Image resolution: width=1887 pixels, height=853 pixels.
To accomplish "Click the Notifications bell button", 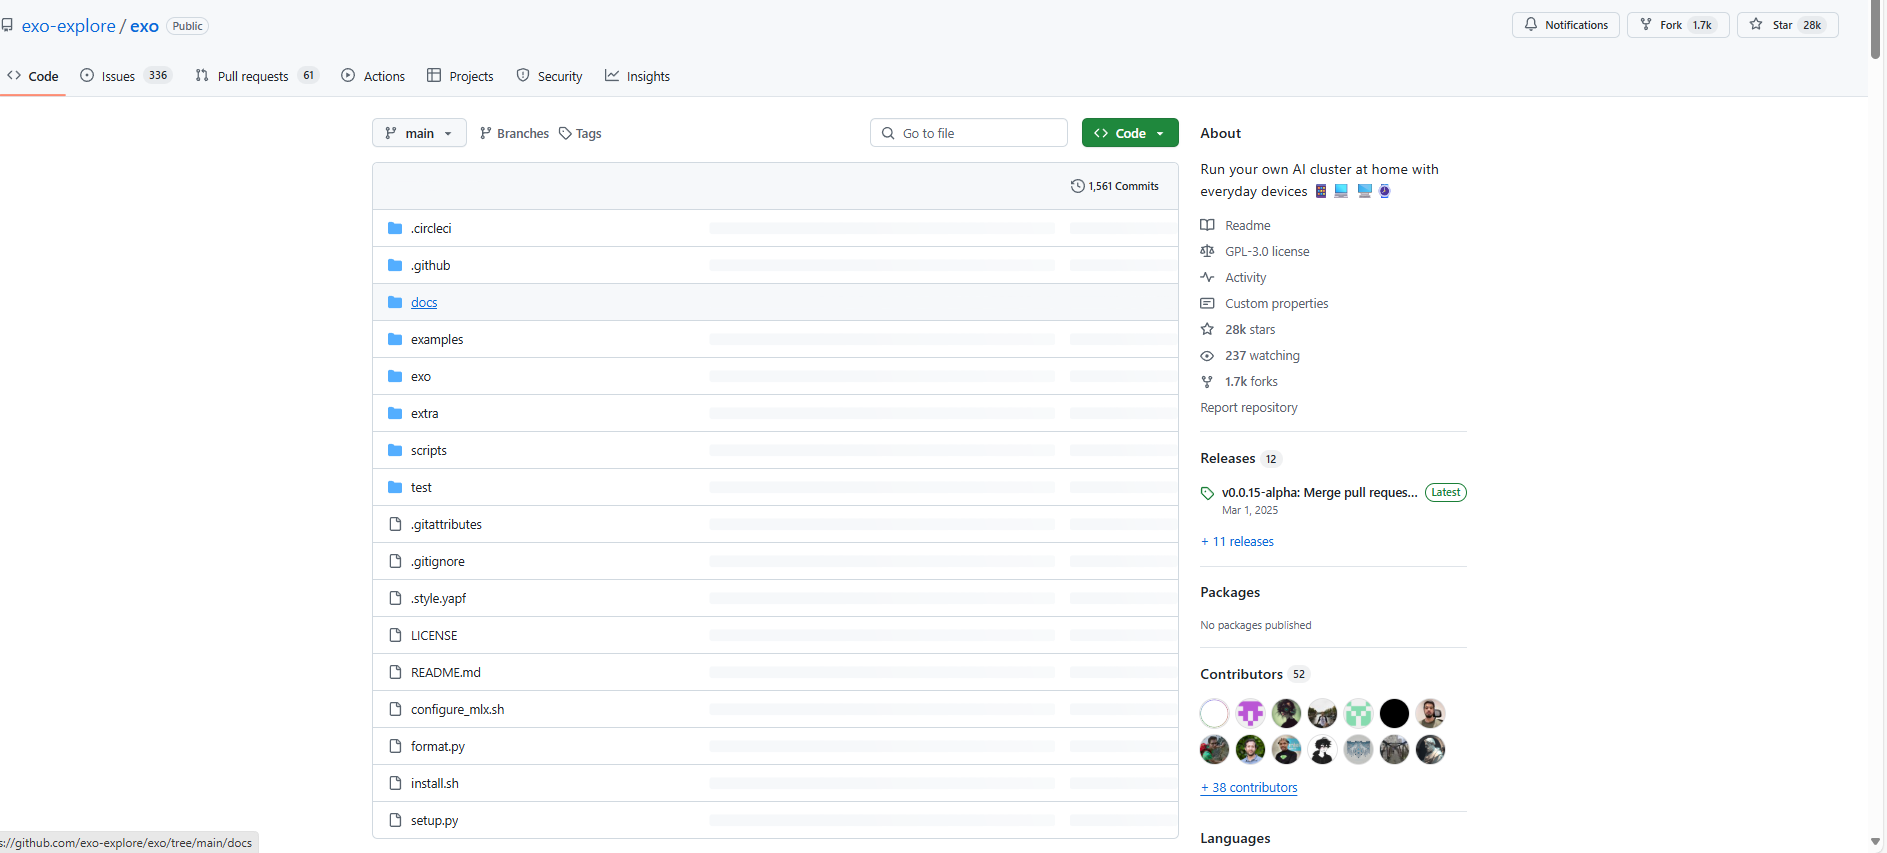I will 1566,25.
